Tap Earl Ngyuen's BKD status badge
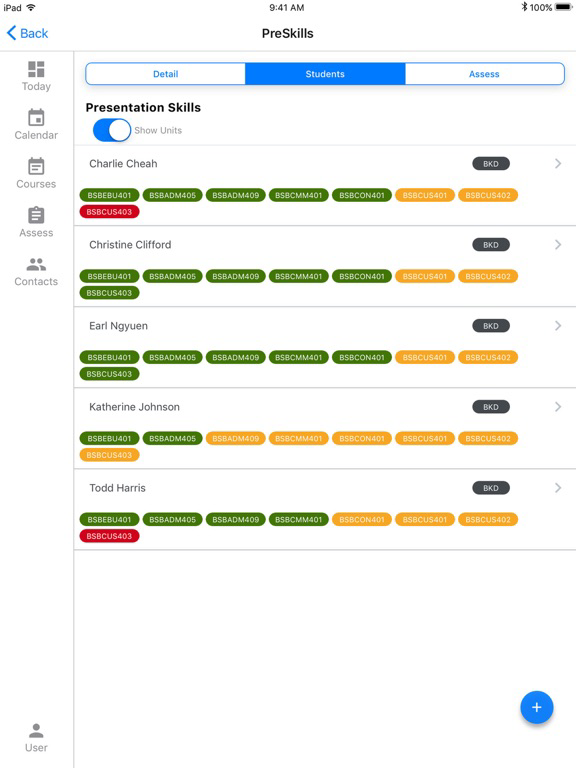Screen dimensions: 576x768 point(491,326)
